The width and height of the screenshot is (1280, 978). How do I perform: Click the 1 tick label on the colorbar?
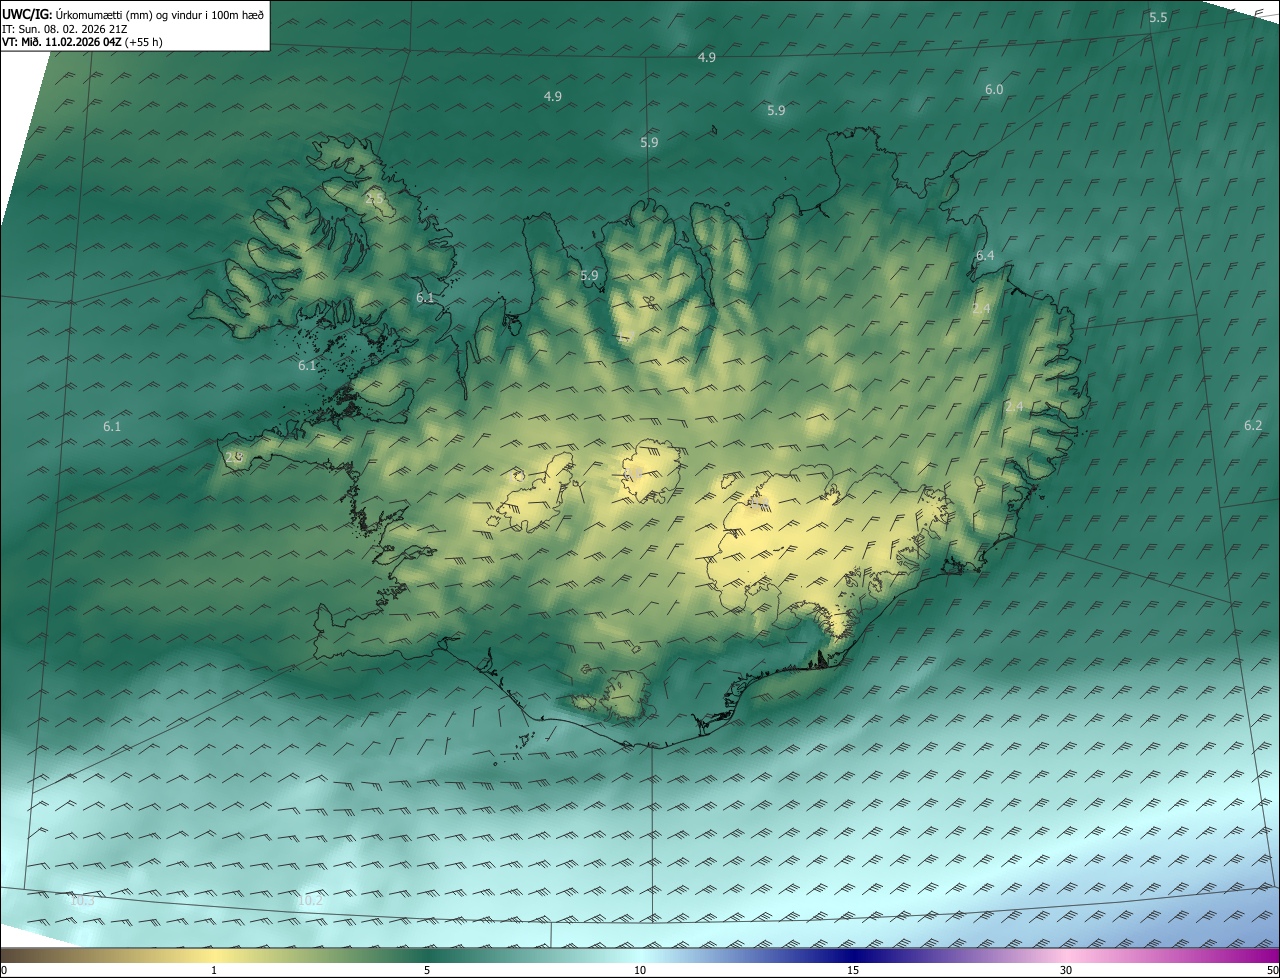point(214,970)
